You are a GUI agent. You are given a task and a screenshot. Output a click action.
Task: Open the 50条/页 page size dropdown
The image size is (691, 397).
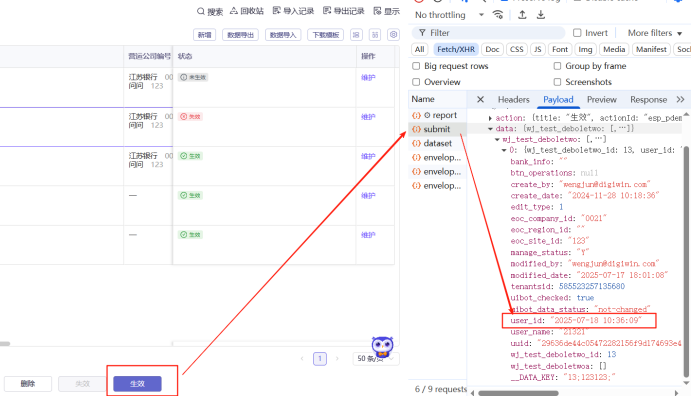pos(376,359)
